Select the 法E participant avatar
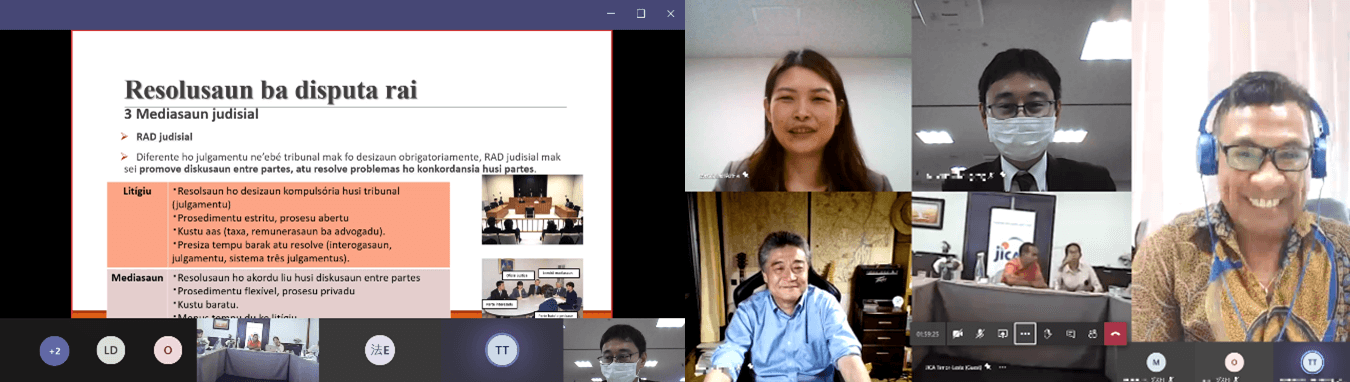Image resolution: width=1350 pixels, height=382 pixels. coord(380,350)
